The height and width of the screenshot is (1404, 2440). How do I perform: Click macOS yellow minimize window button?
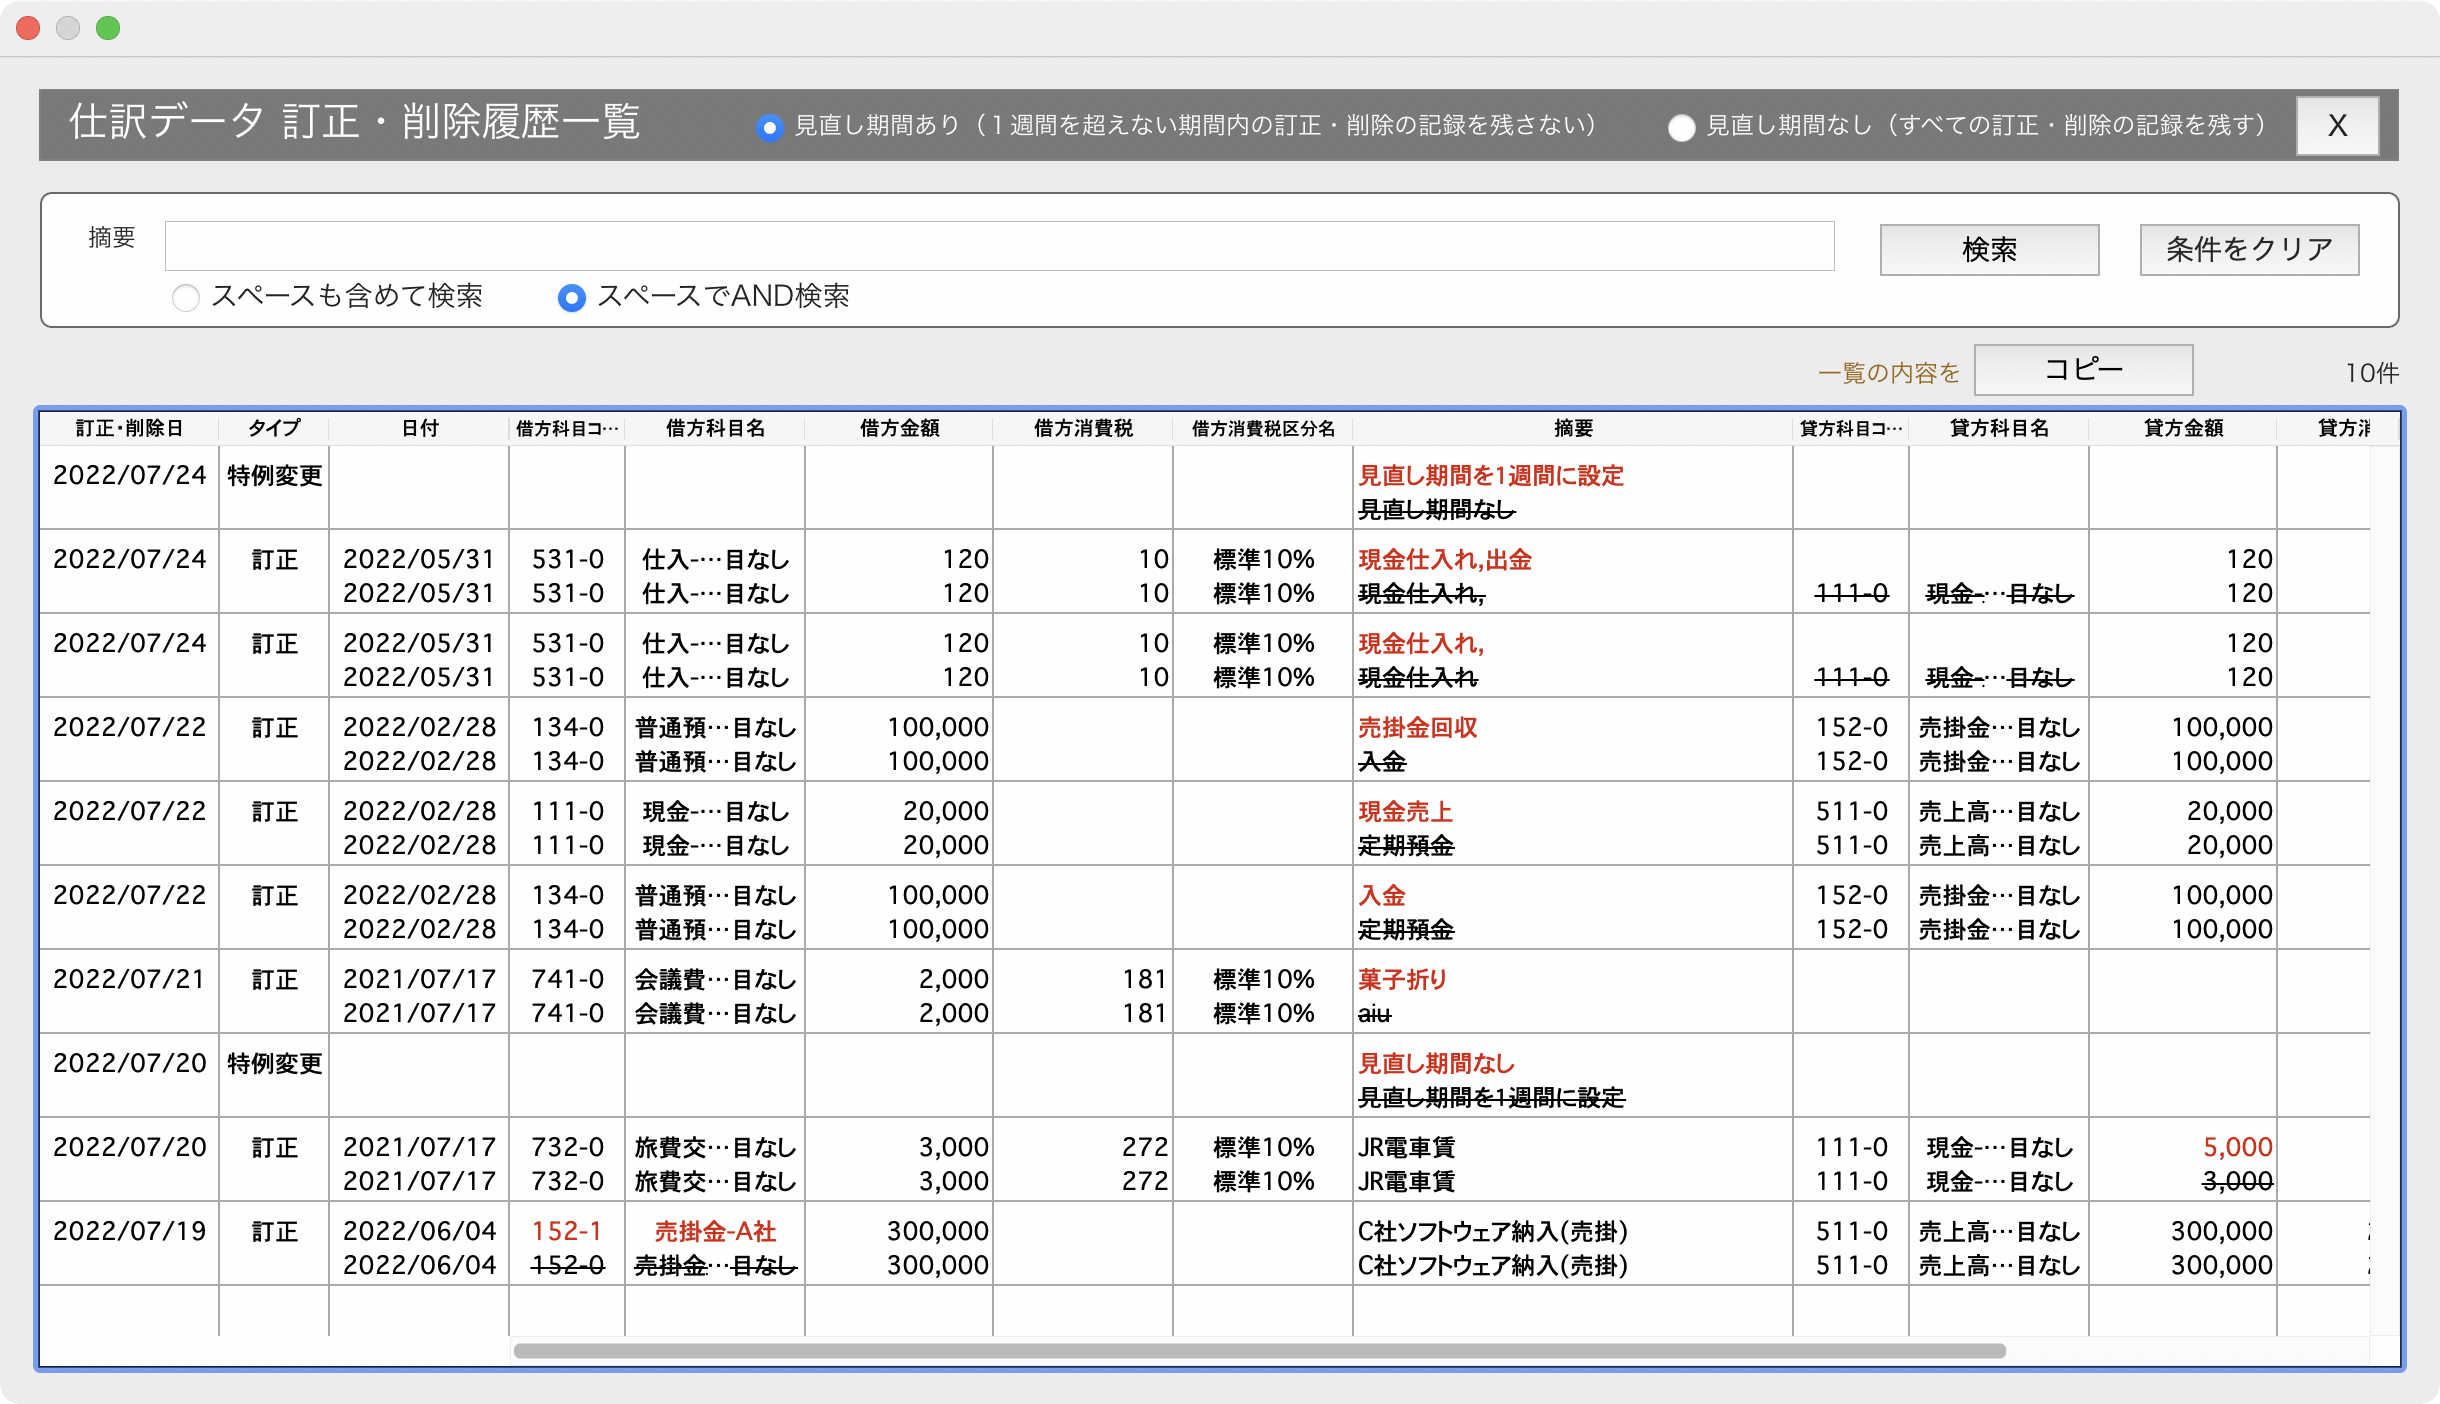tap(68, 28)
